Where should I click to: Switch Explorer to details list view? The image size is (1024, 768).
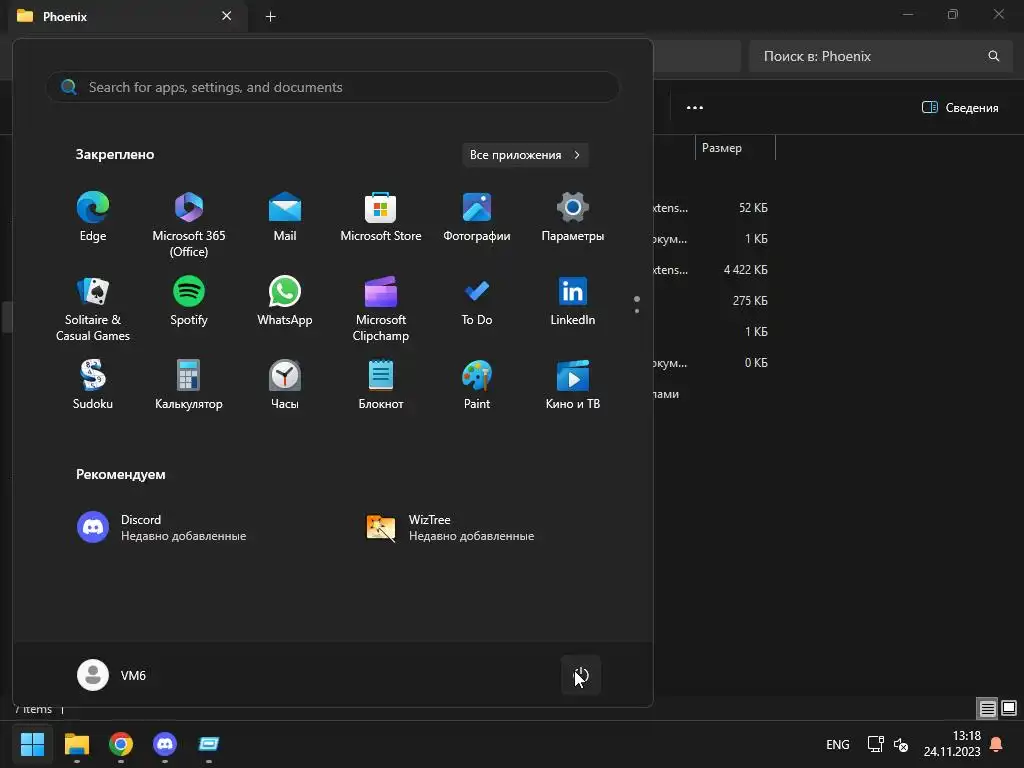tap(987, 708)
